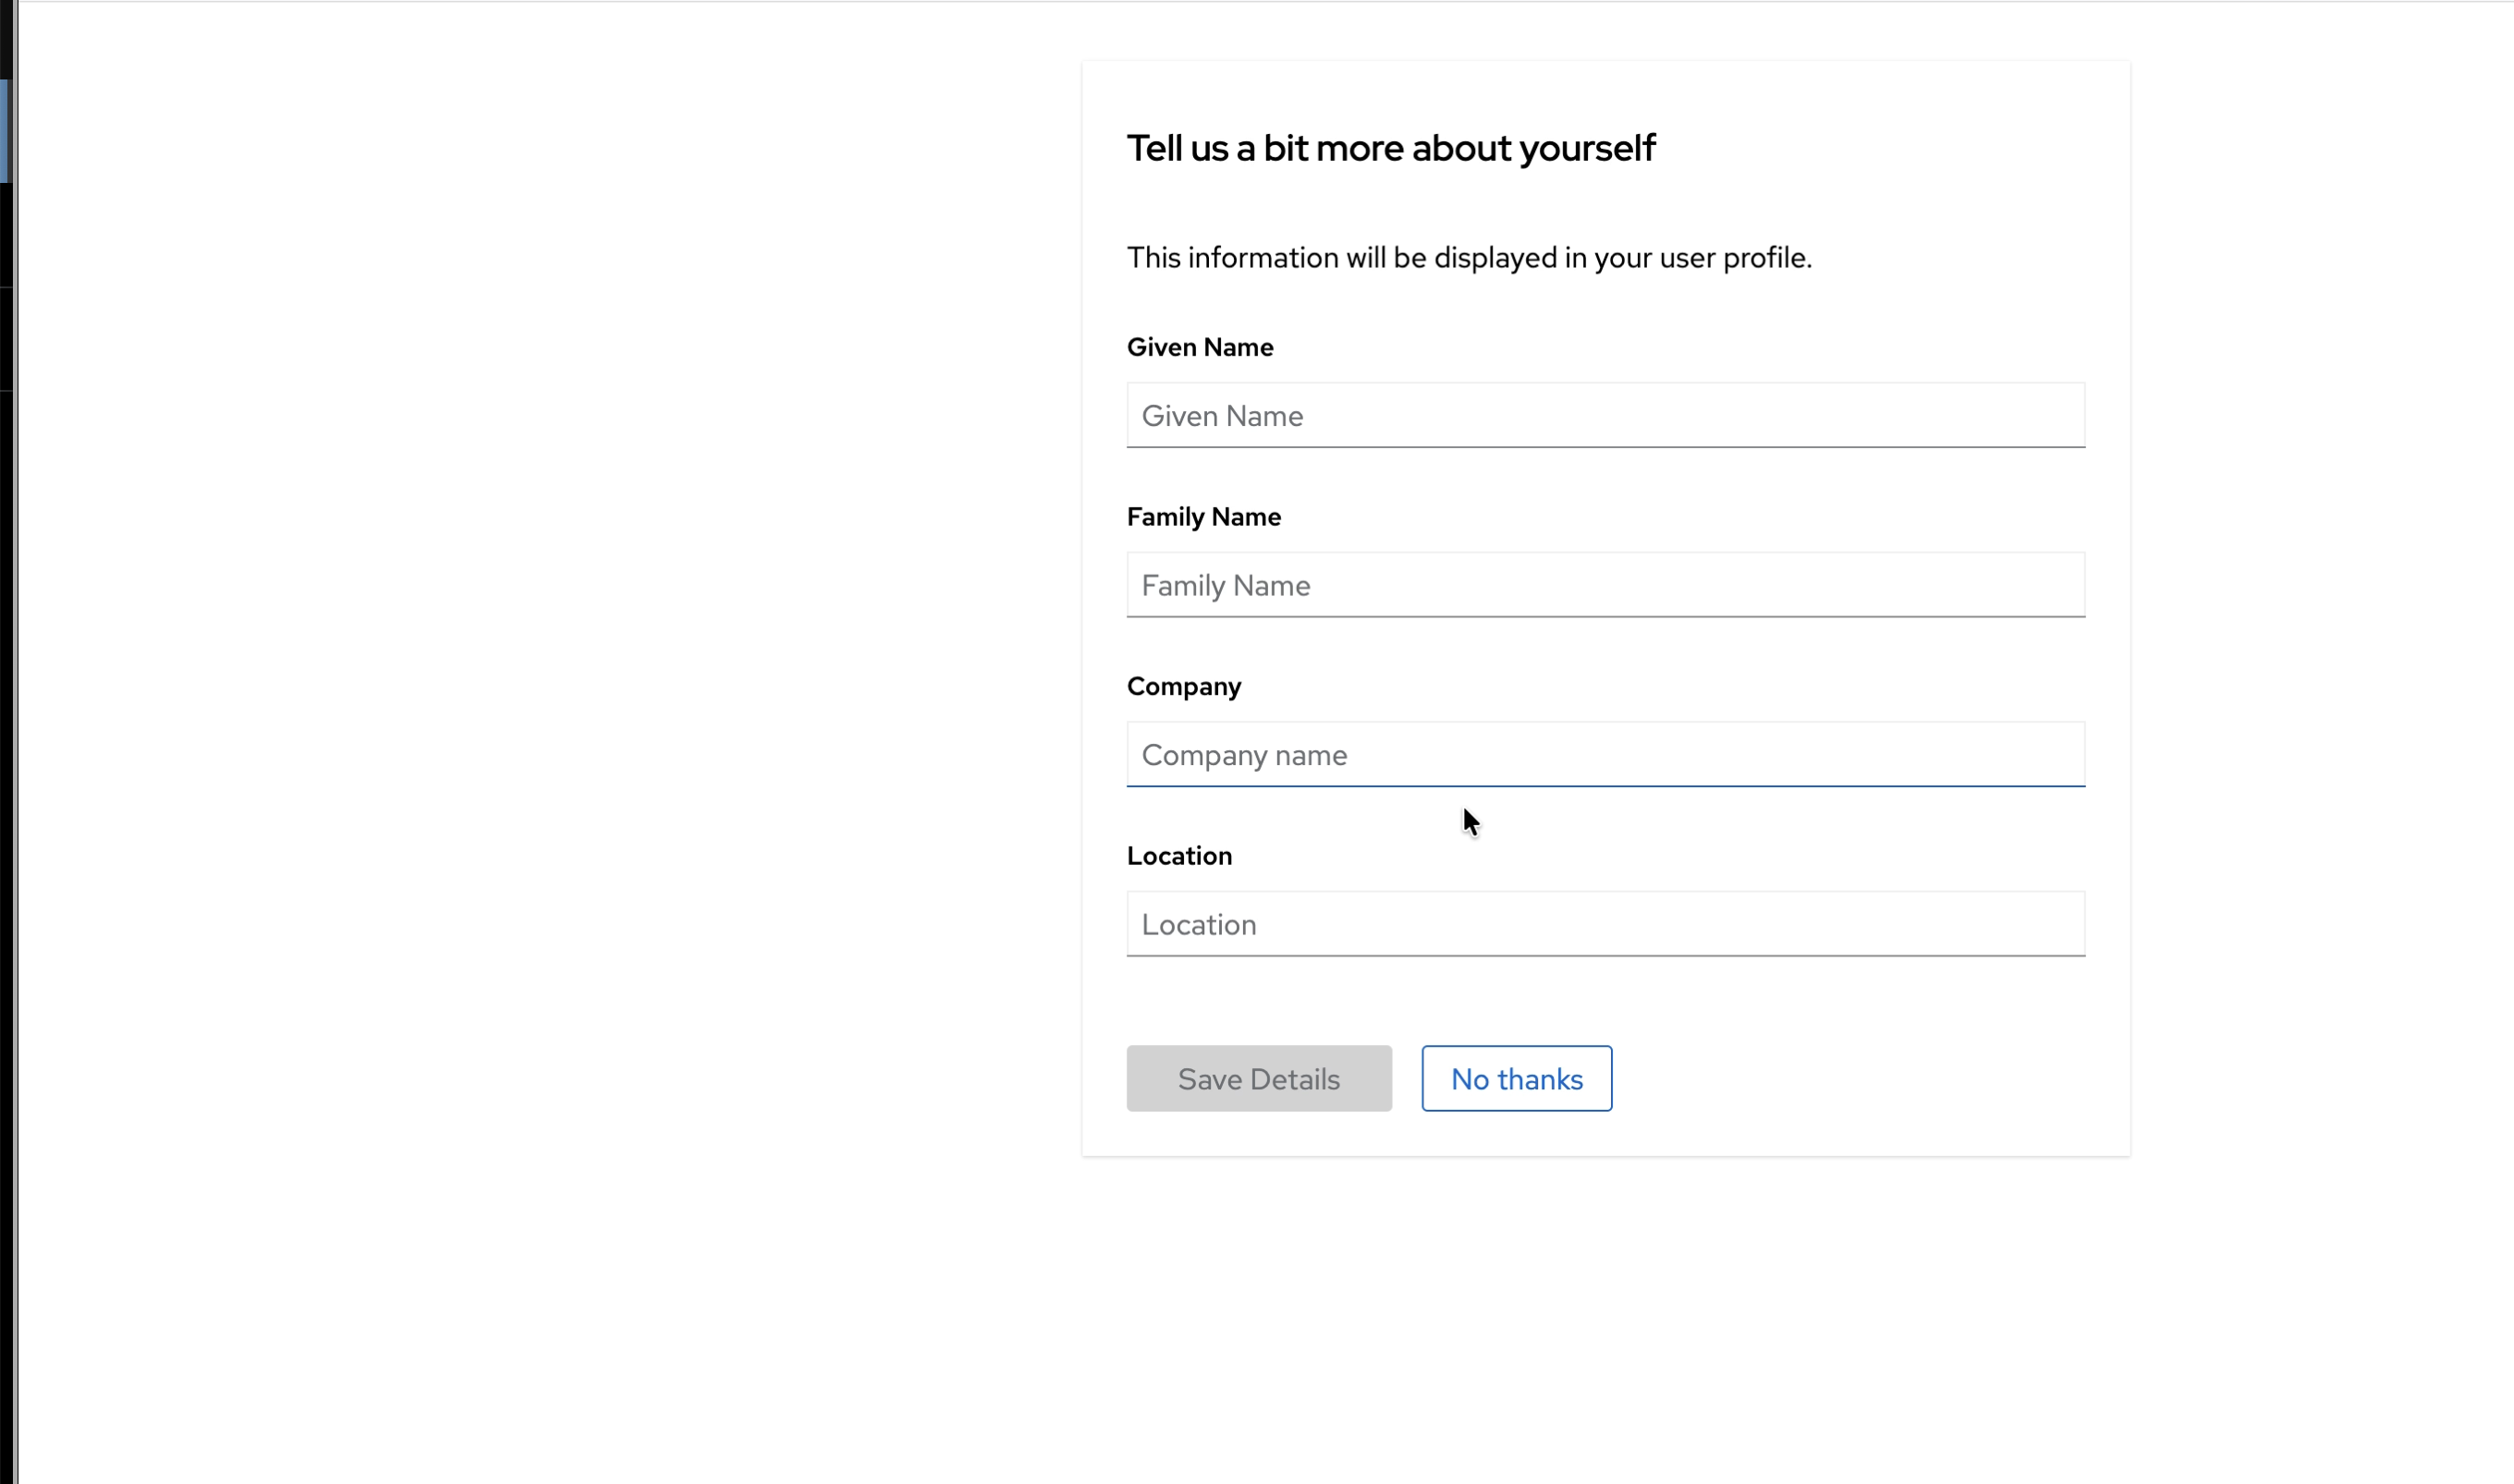This screenshot has width=2514, height=1484.
Task: Click the 'Tell us a bit more' heading
Action: click(x=1390, y=148)
